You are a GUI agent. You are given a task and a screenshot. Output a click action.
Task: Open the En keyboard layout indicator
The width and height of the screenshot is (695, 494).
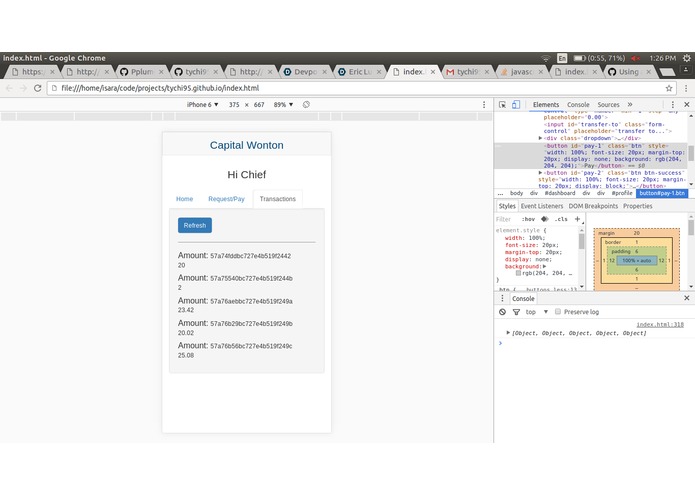click(x=562, y=58)
